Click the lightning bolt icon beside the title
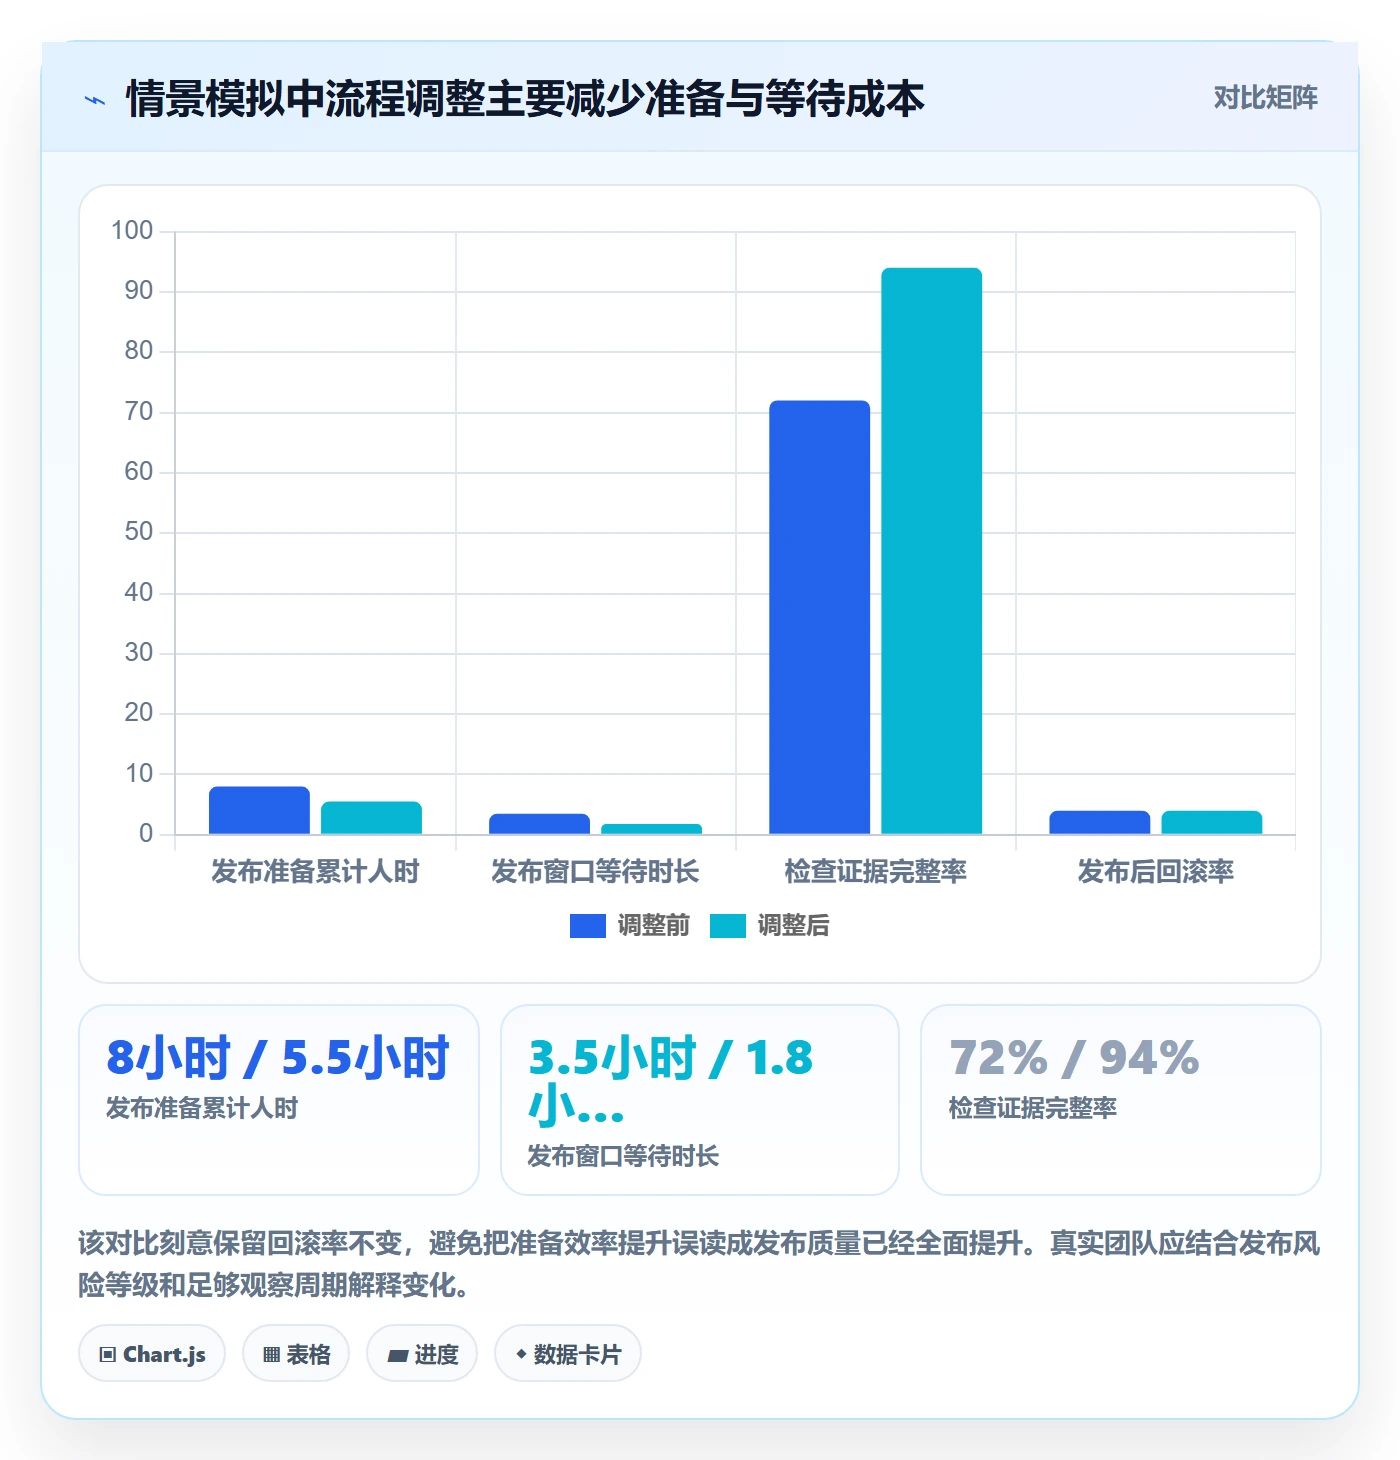This screenshot has width=1400, height=1460. click(x=95, y=100)
